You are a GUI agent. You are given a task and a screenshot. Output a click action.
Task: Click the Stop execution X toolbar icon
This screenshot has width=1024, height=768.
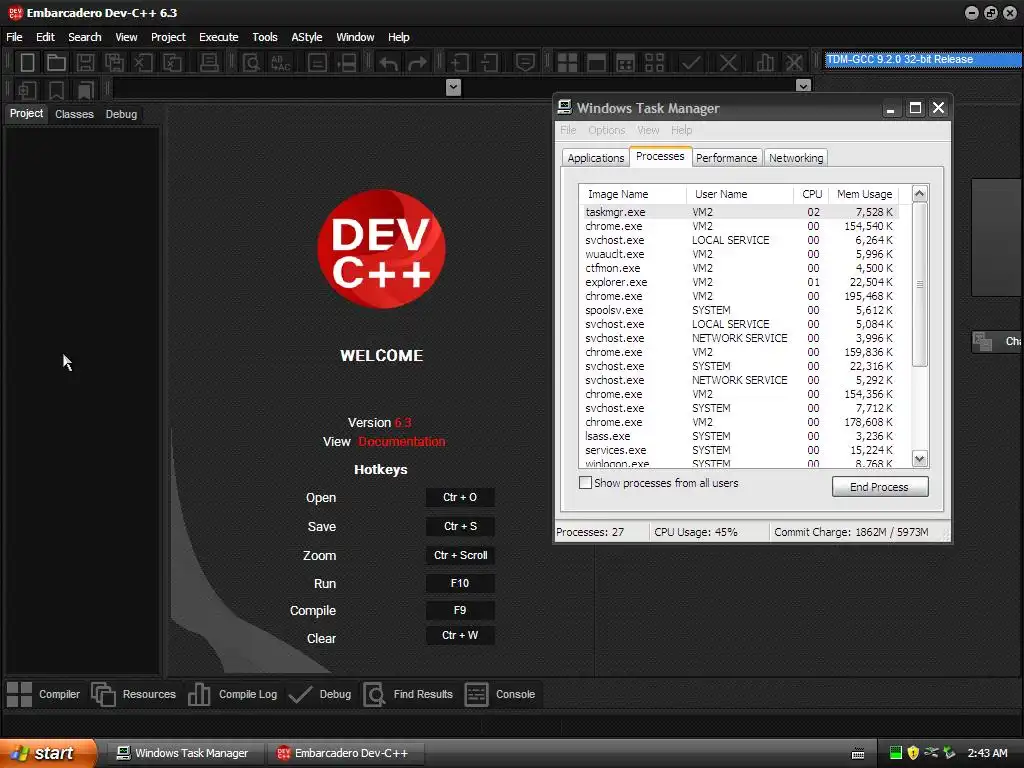coord(728,63)
